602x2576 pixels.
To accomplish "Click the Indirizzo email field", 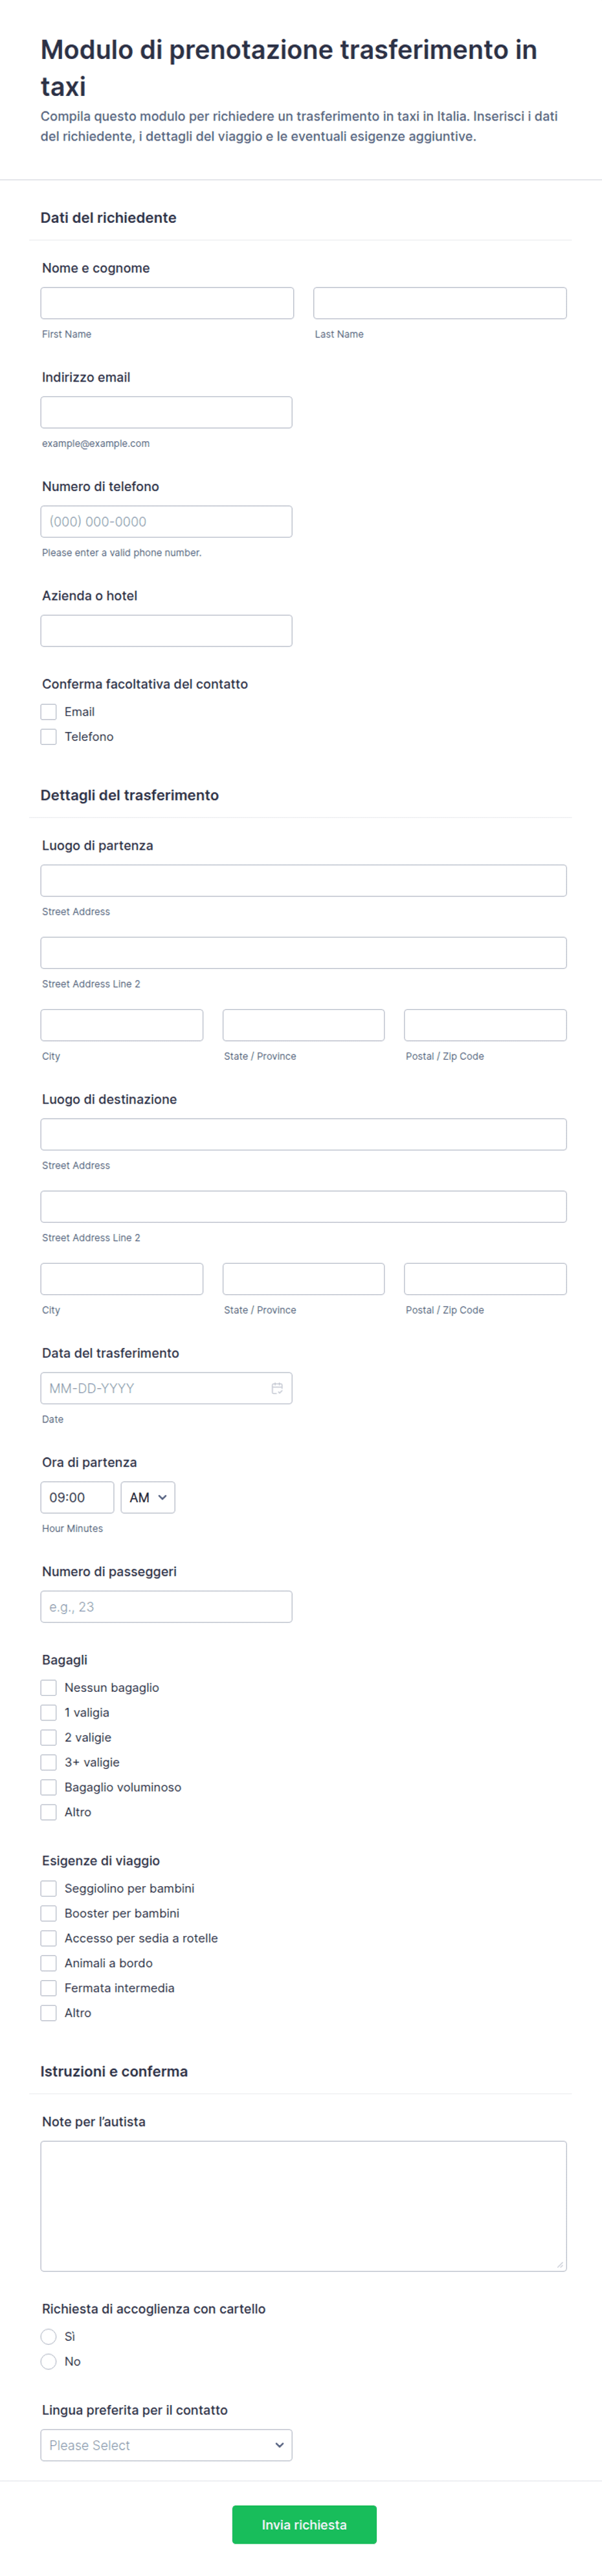I will coord(166,412).
